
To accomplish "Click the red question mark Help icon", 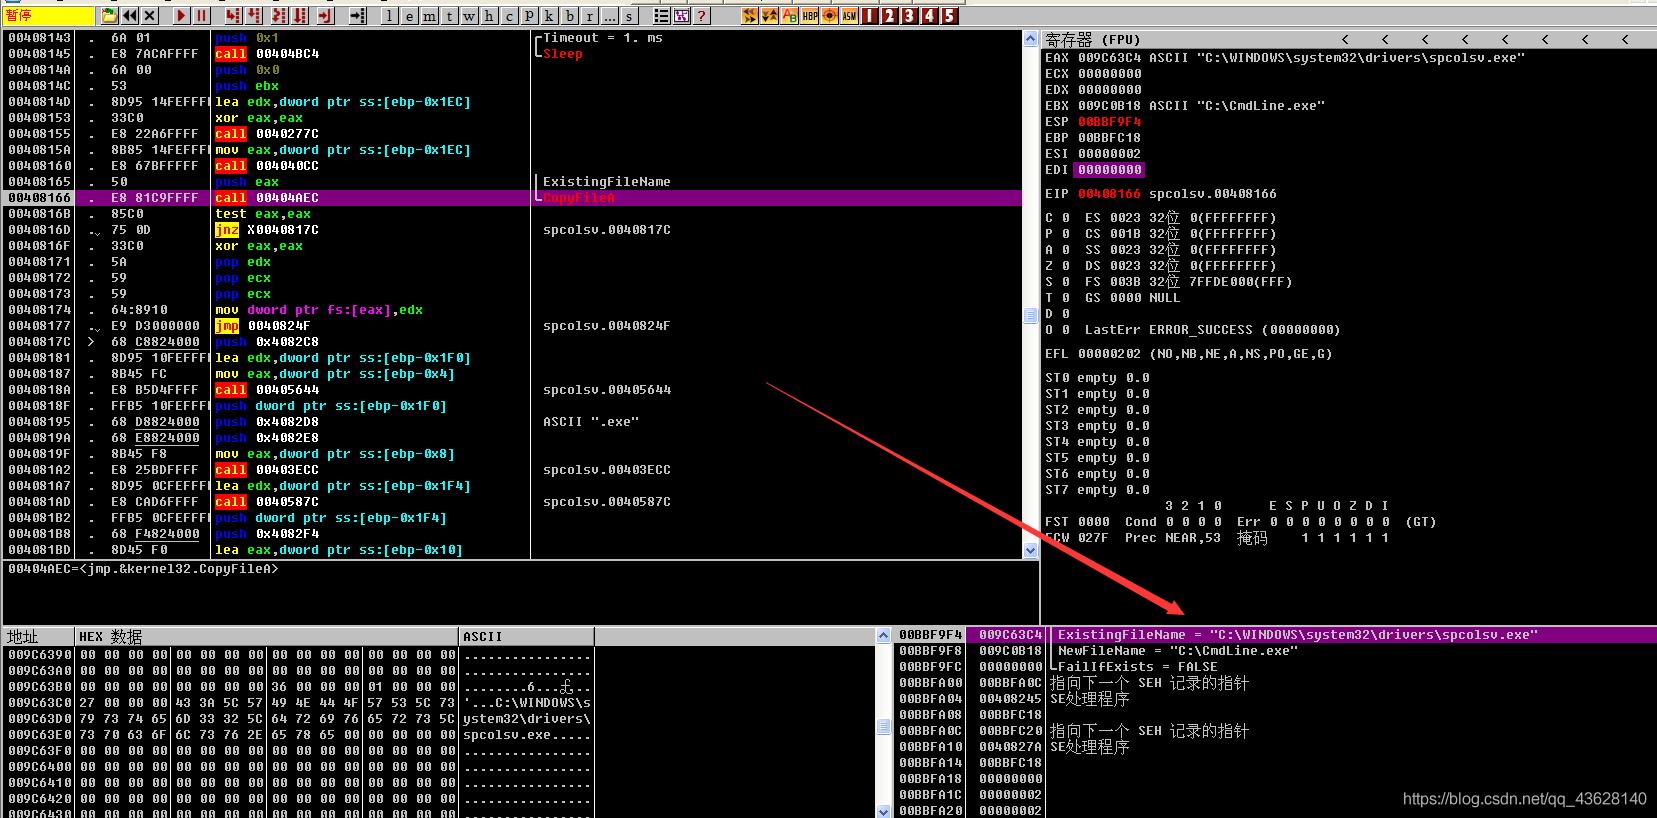I will click(x=701, y=15).
